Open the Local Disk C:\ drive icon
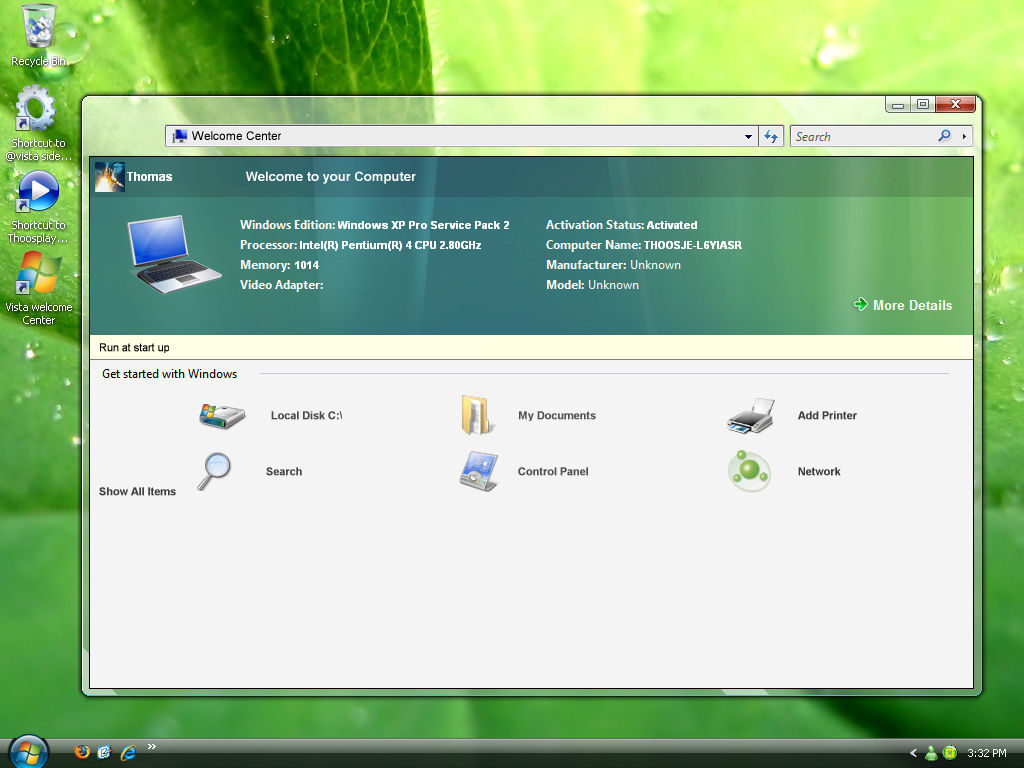 (x=222, y=415)
